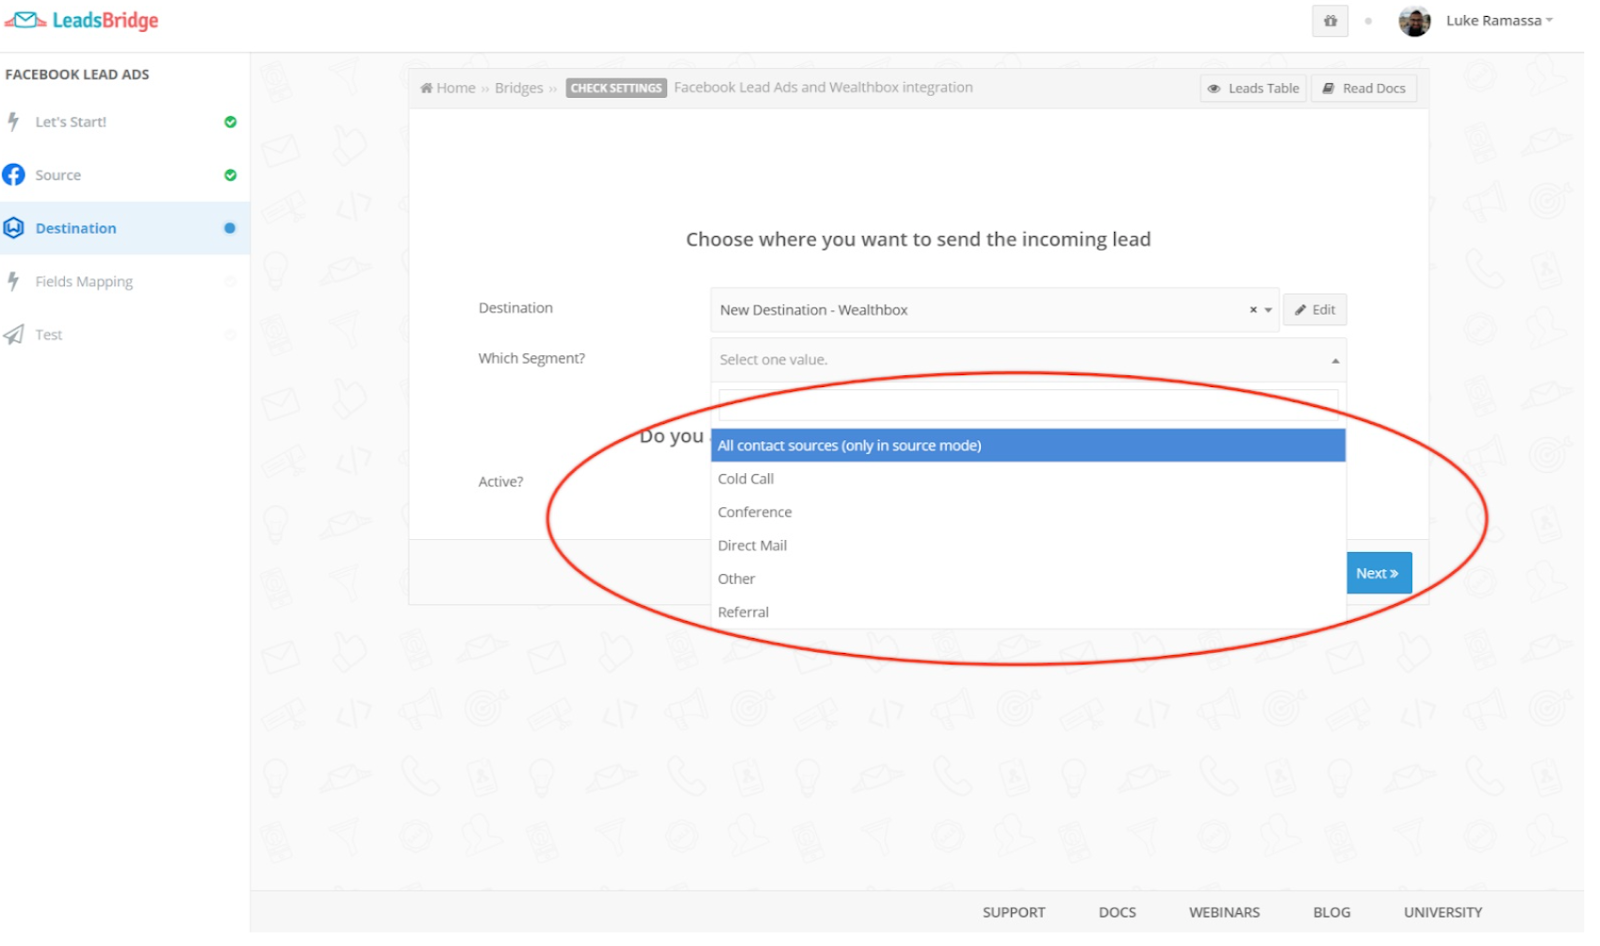The image size is (1600, 946).
Task: Click the Next button
Action: click(1379, 573)
